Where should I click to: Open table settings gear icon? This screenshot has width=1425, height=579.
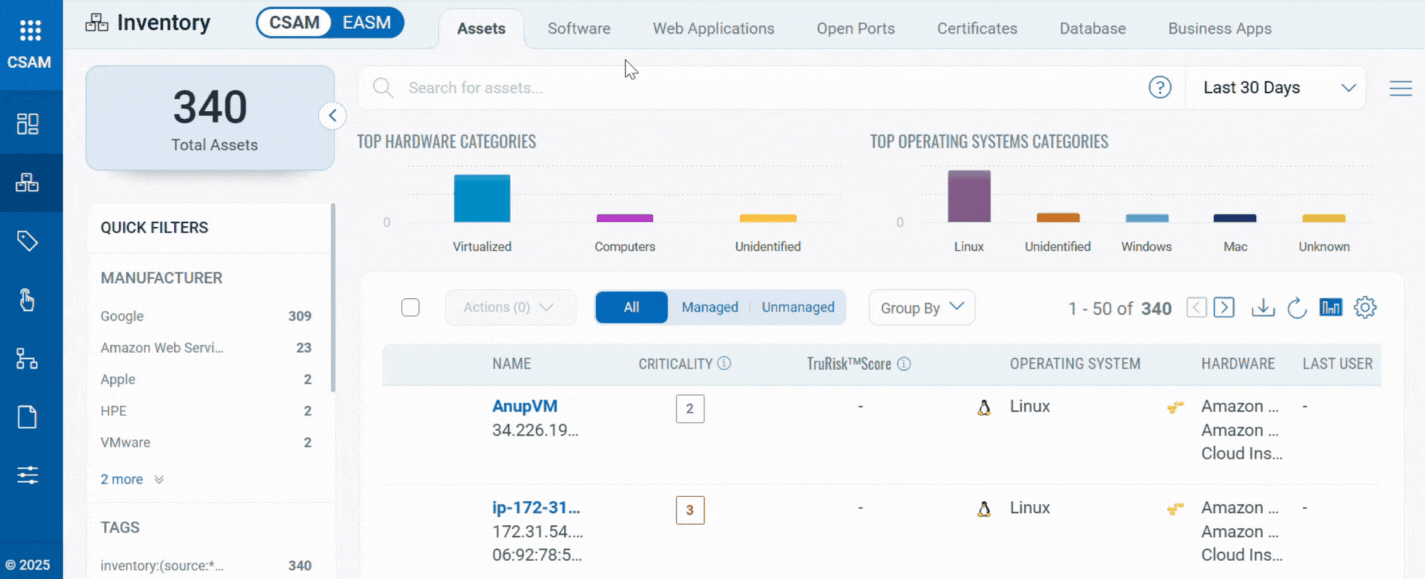coord(1365,308)
